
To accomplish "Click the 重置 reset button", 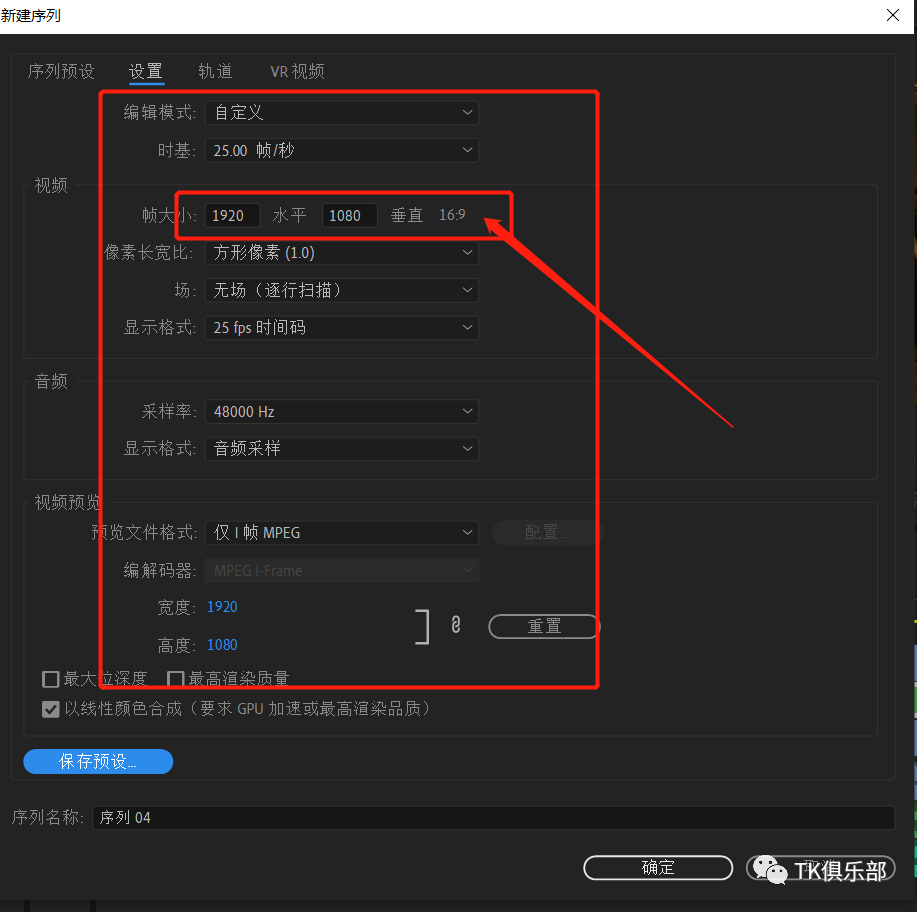I will 544,626.
